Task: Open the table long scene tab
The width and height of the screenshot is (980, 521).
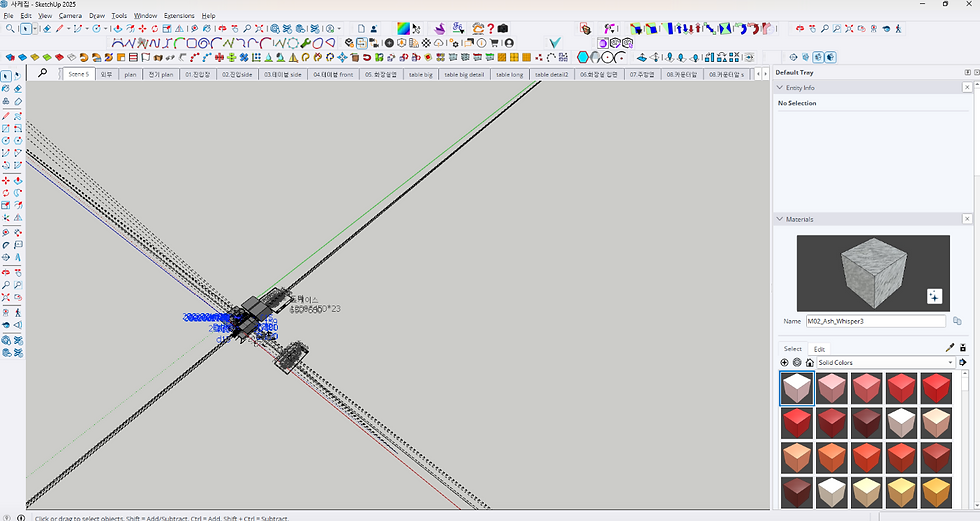Action: [x=509, y=74]
